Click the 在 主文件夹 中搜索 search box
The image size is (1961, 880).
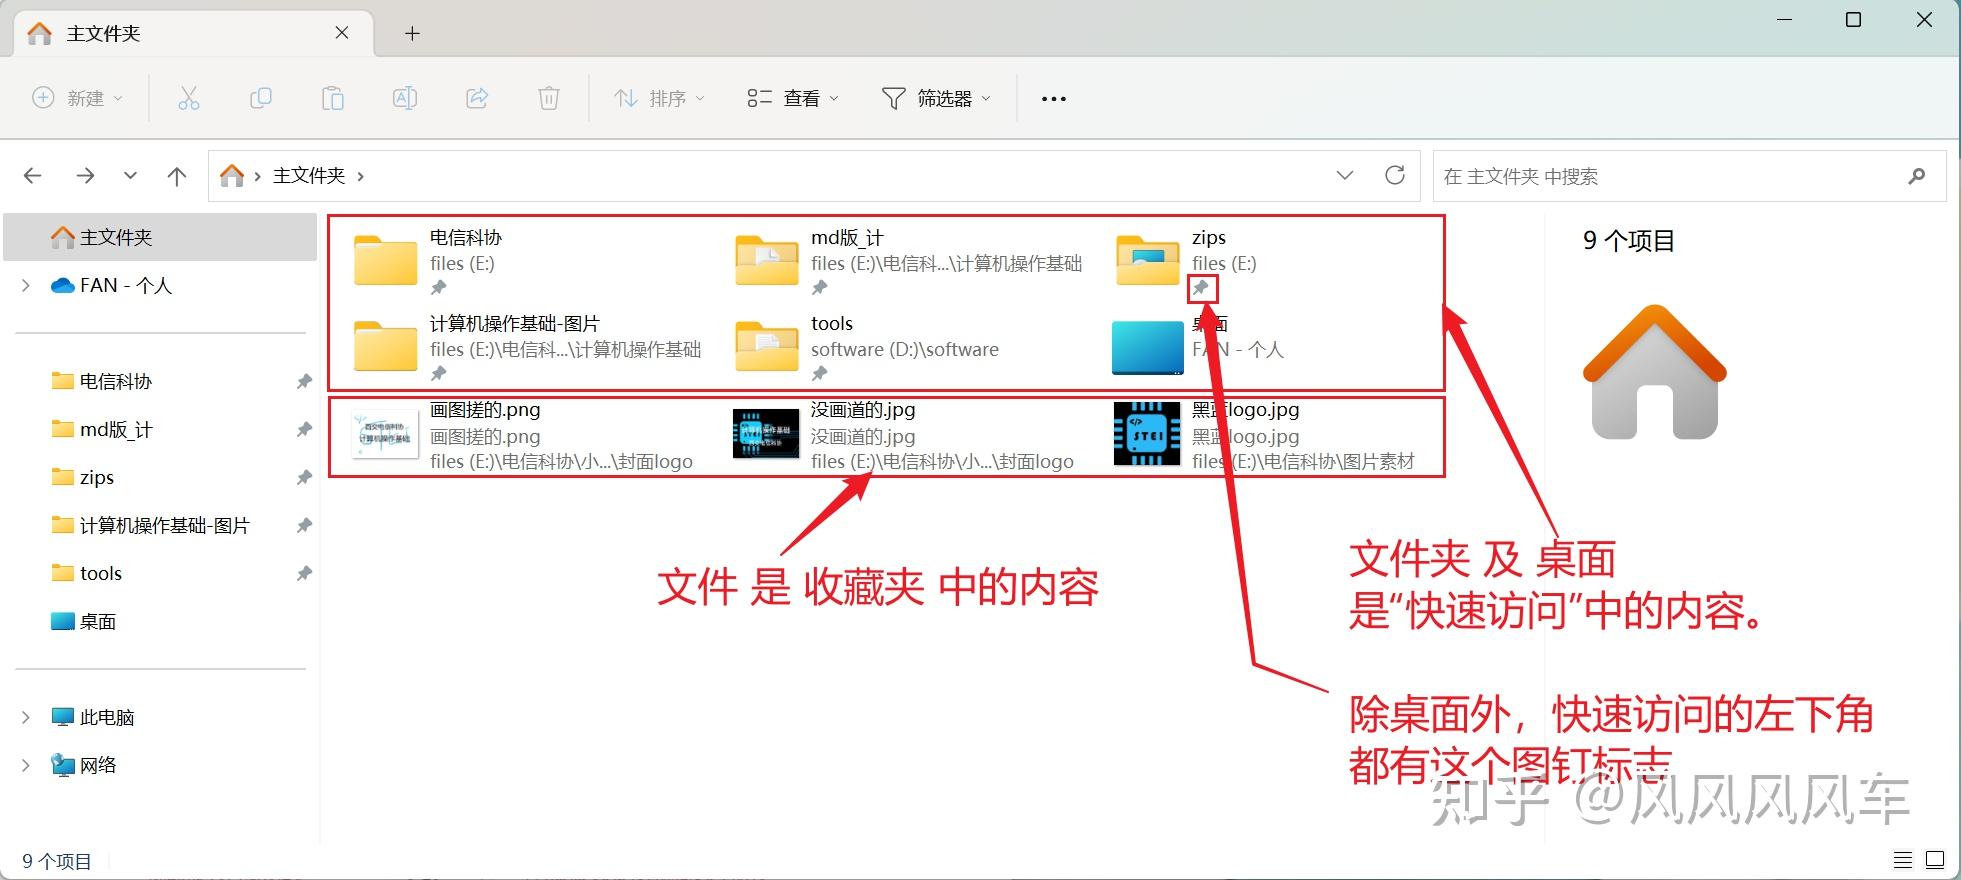click(1690, 176)
